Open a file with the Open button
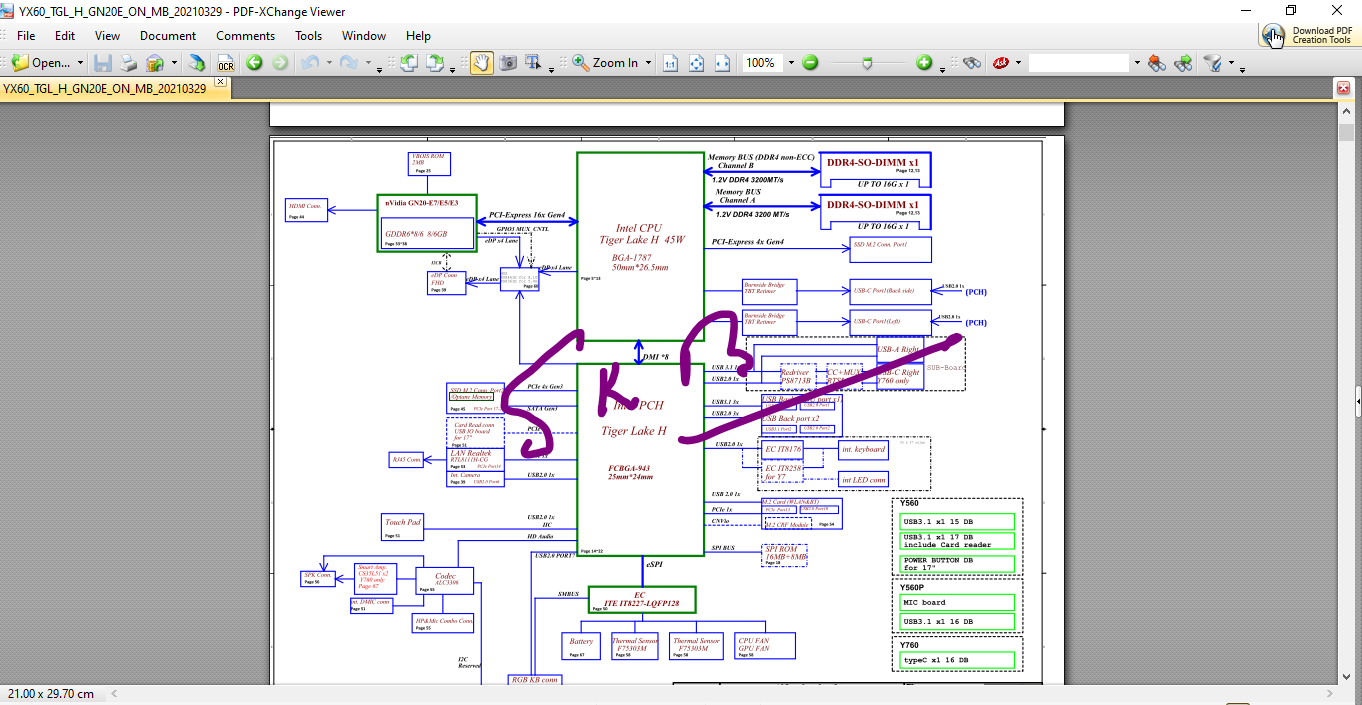Screen dimensions: 1362x705 pyautogui.click(x=41, y=62)
